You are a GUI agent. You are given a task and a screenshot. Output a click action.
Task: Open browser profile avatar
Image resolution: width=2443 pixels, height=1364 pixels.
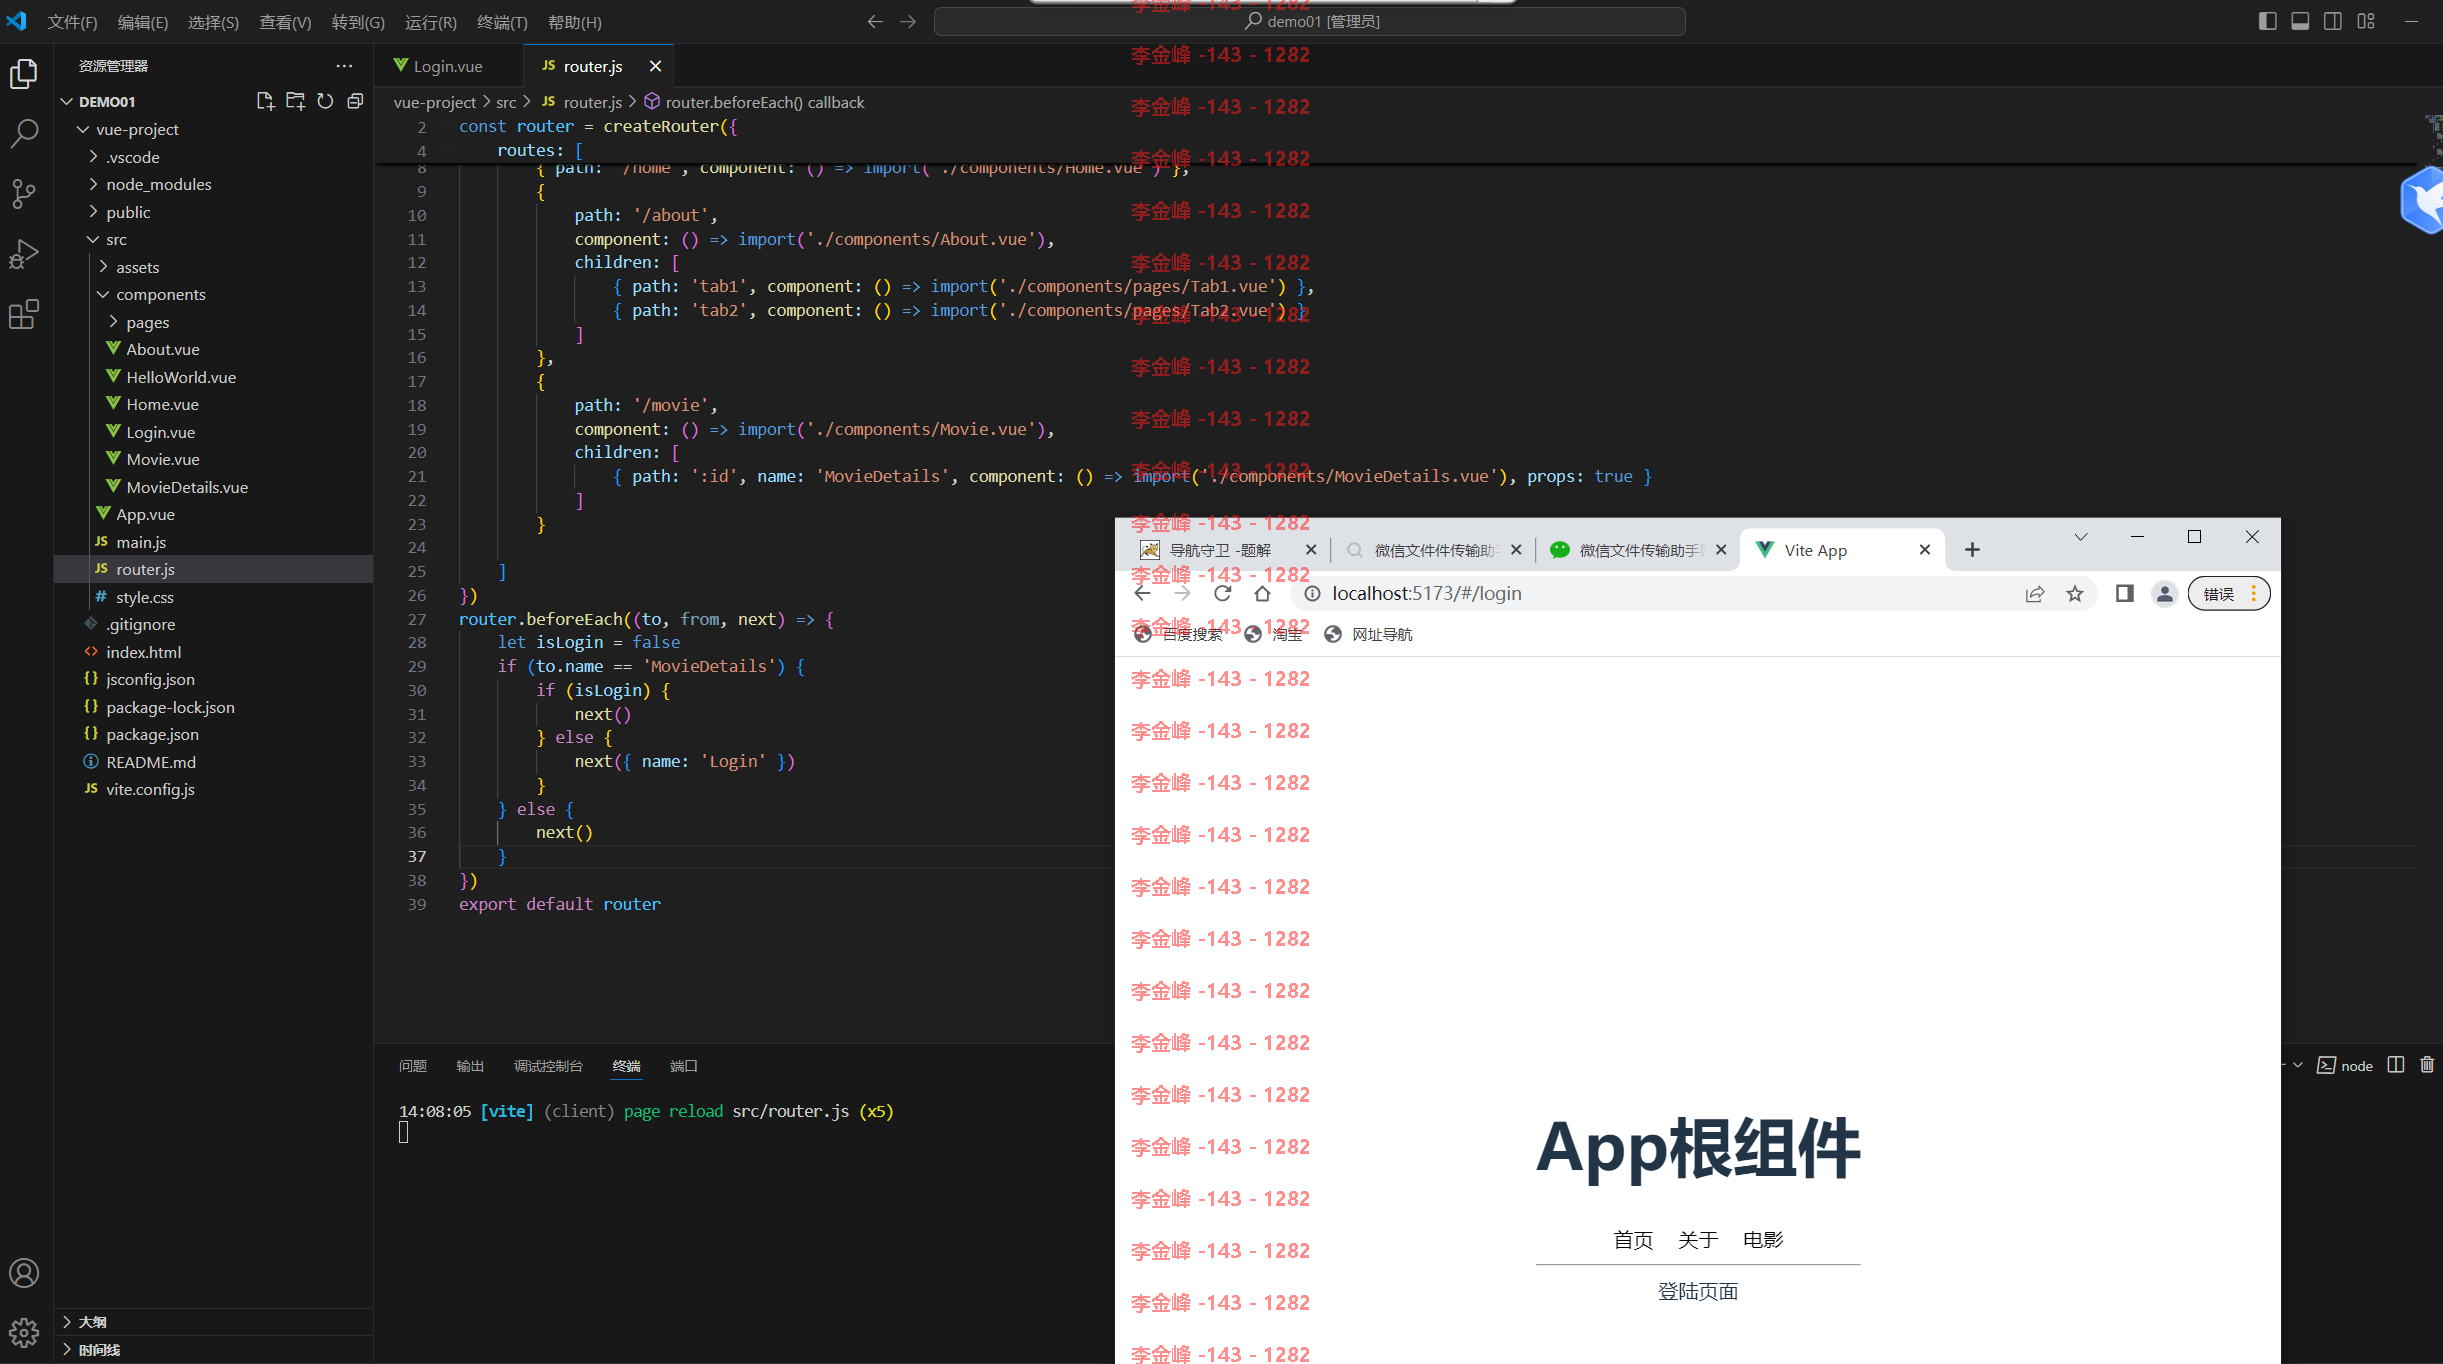pyautogui.click(x=2165, y=593)
